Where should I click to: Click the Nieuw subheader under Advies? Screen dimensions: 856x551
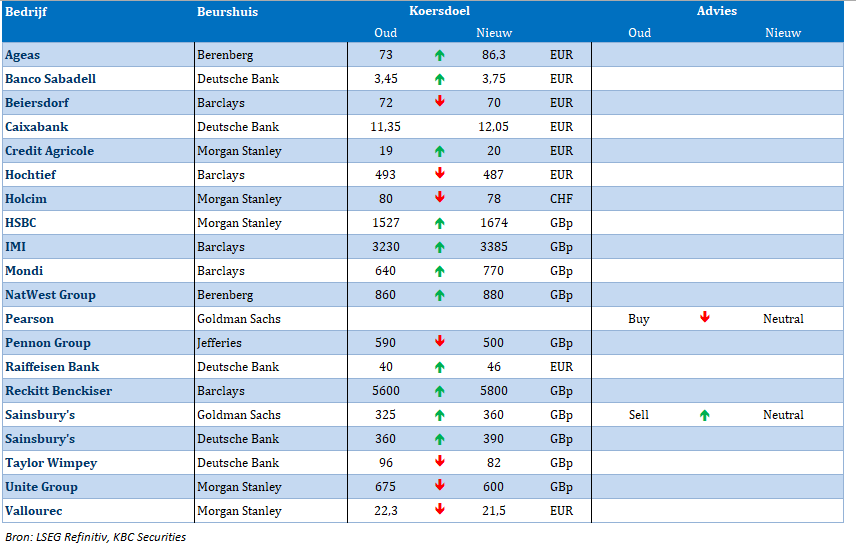[783, 33]
